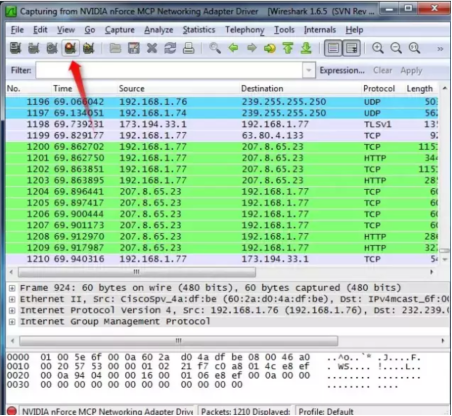Open the Internals menu
The image size is (452, 416).
click(x=320, y=30)
